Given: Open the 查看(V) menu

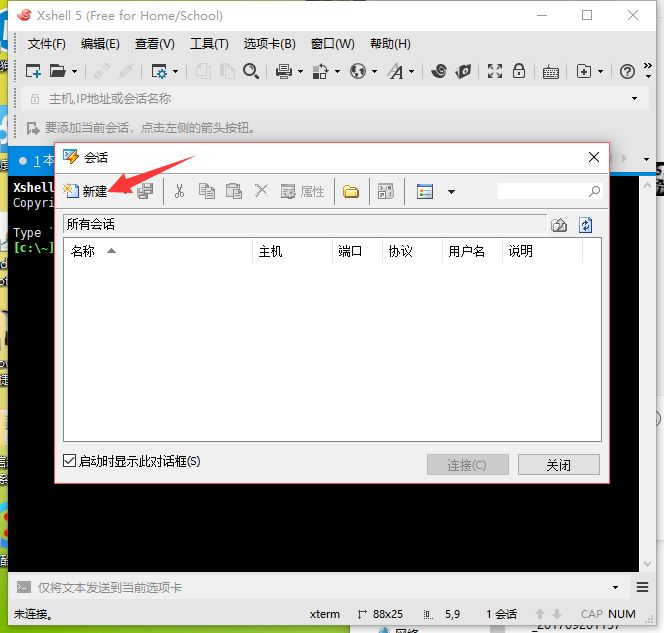Looking at the screenshot, I should pyautogui.click(x=155, y=44).
